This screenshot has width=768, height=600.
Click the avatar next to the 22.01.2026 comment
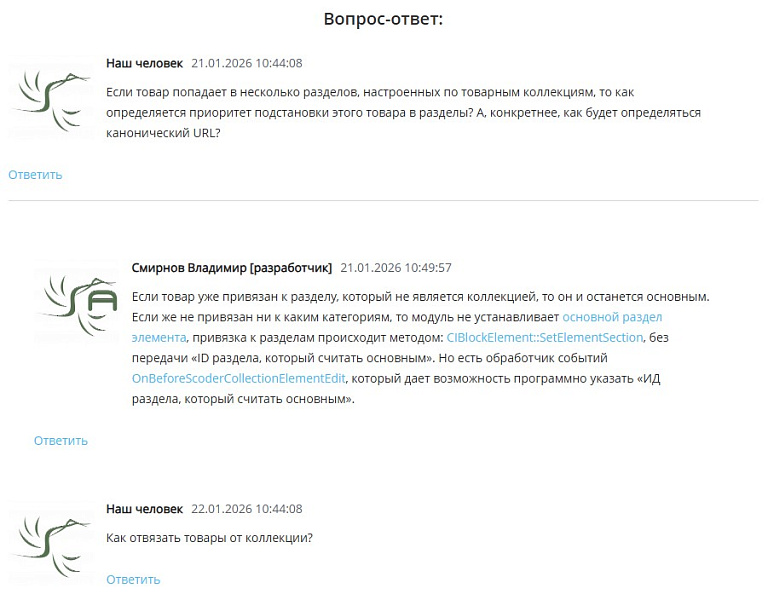coord(51,544)
